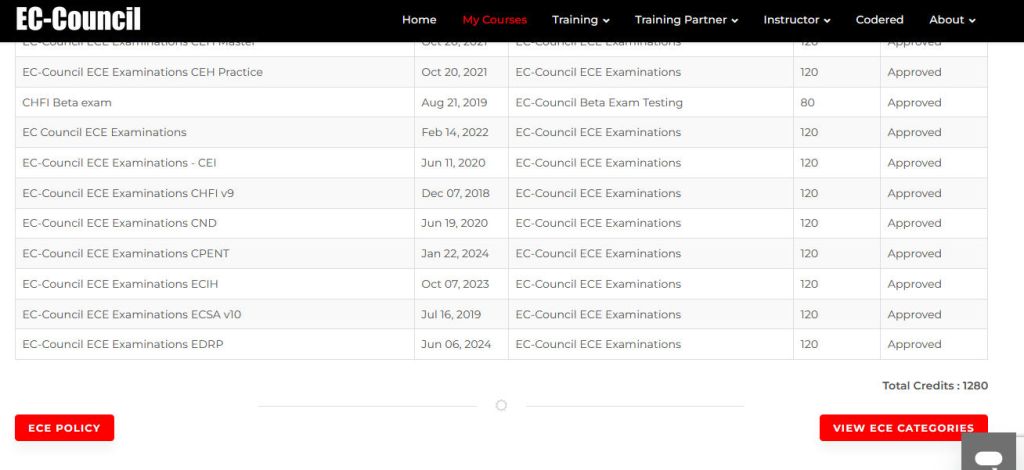
Task: Open the Instructor dropdown menu
Action: 796,20
